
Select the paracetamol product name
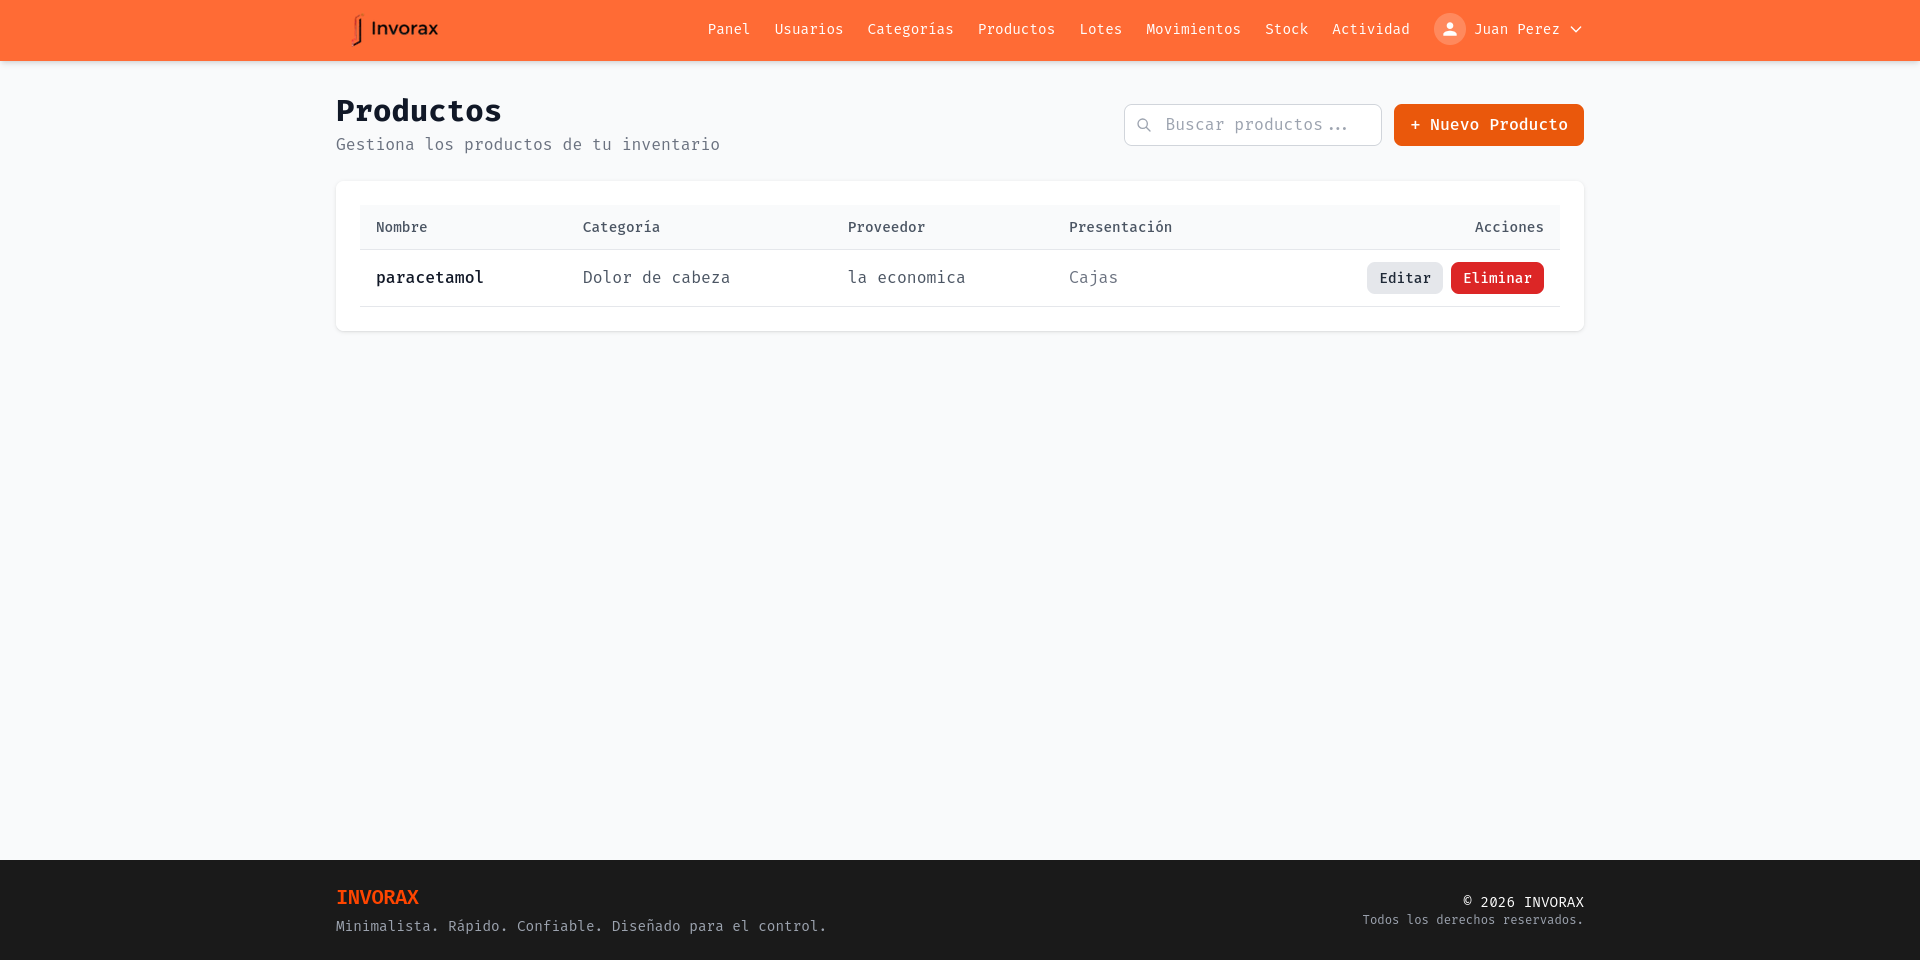click(429, 277)
